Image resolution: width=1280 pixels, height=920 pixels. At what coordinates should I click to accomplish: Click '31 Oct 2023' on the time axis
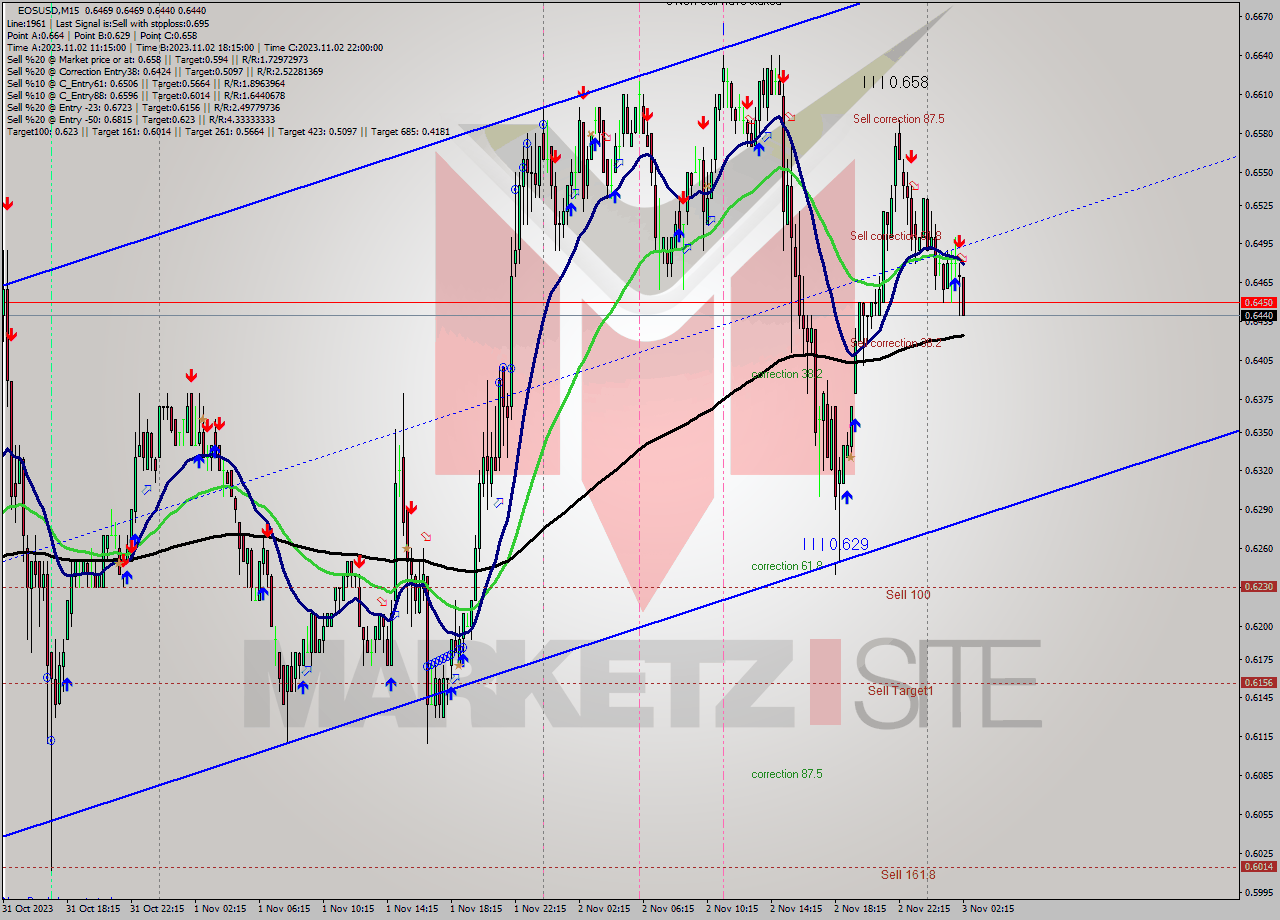(x=28, y=909)
